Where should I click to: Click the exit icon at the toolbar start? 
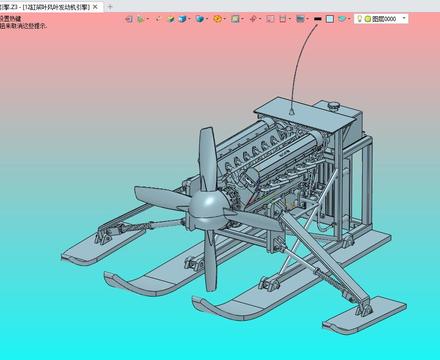click(129, 19)
